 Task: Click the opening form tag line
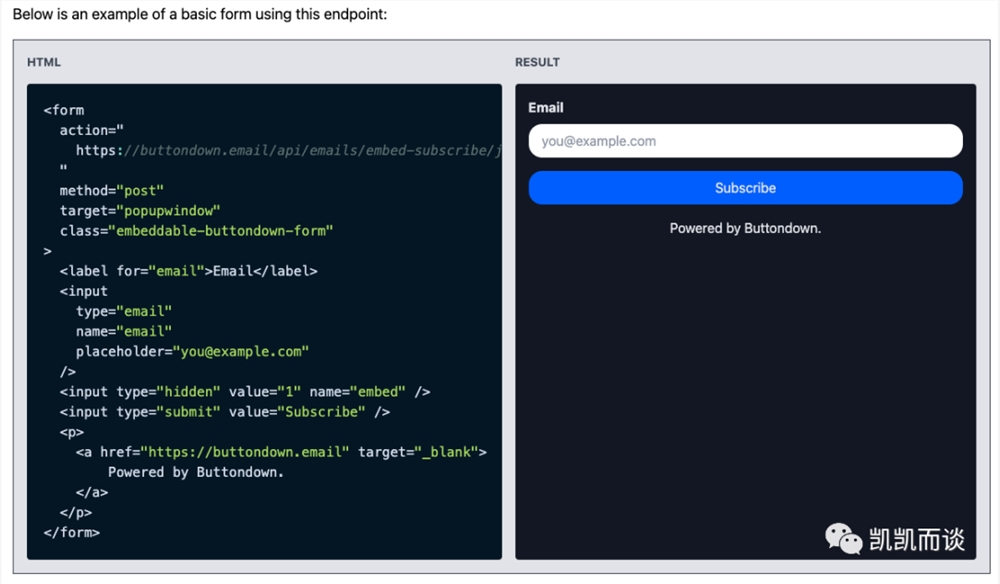point(64,110)
